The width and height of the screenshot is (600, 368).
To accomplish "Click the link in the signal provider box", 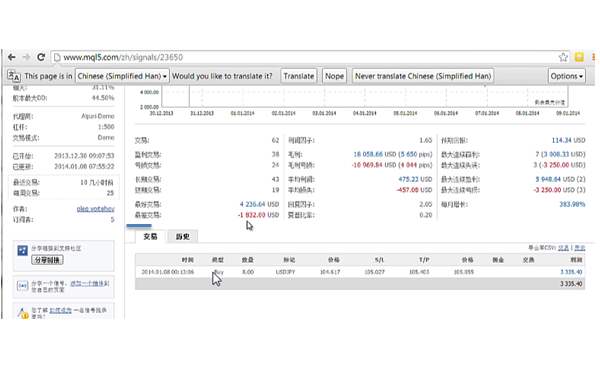I will pyautogui.click(x=60, y=310).
